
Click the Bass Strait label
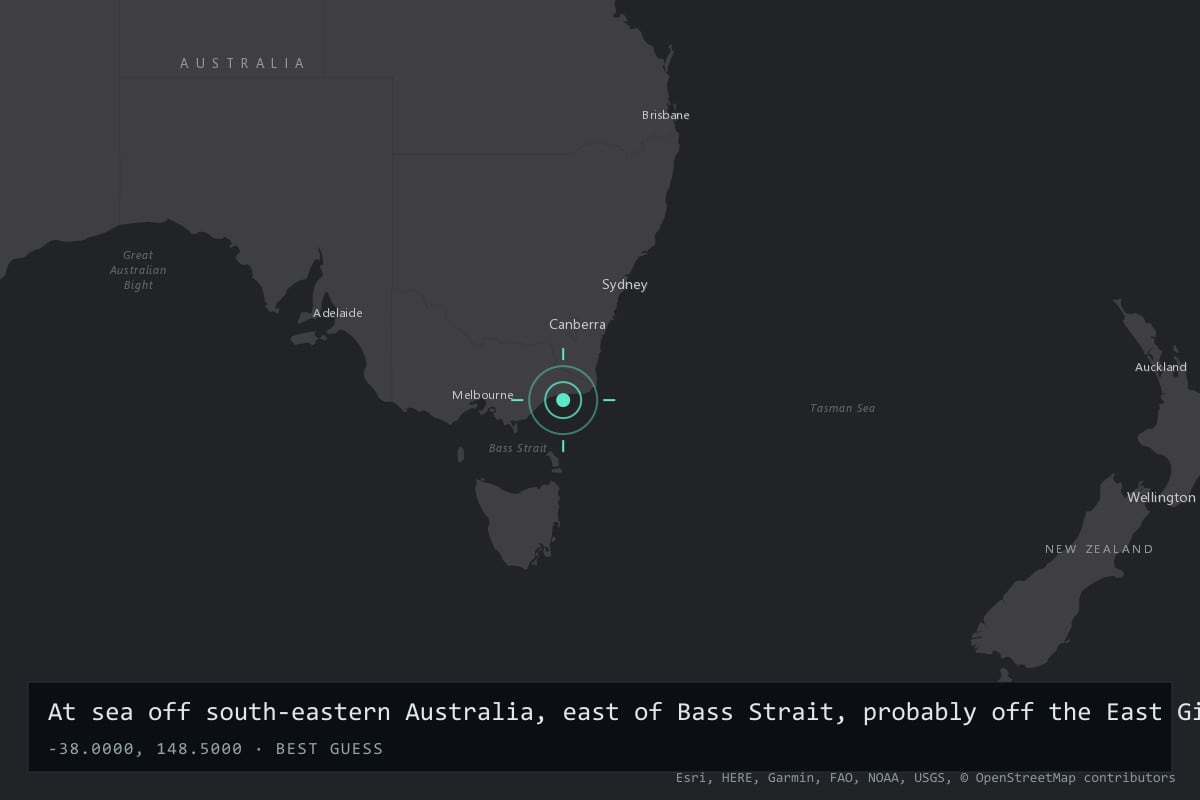coord(518,448)
